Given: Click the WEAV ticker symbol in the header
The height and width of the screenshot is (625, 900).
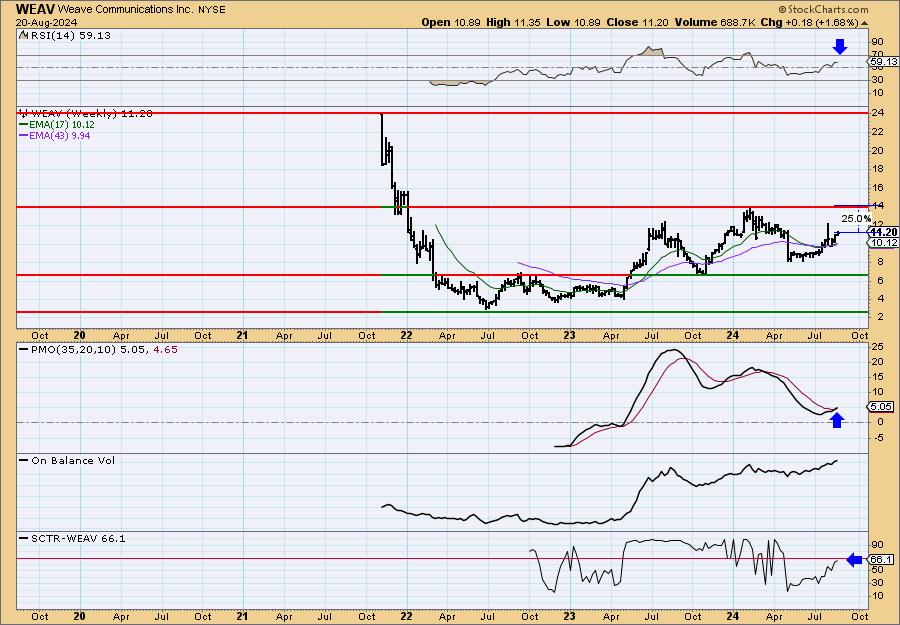Looking at the screenshot, I should (x=36, y=9).
